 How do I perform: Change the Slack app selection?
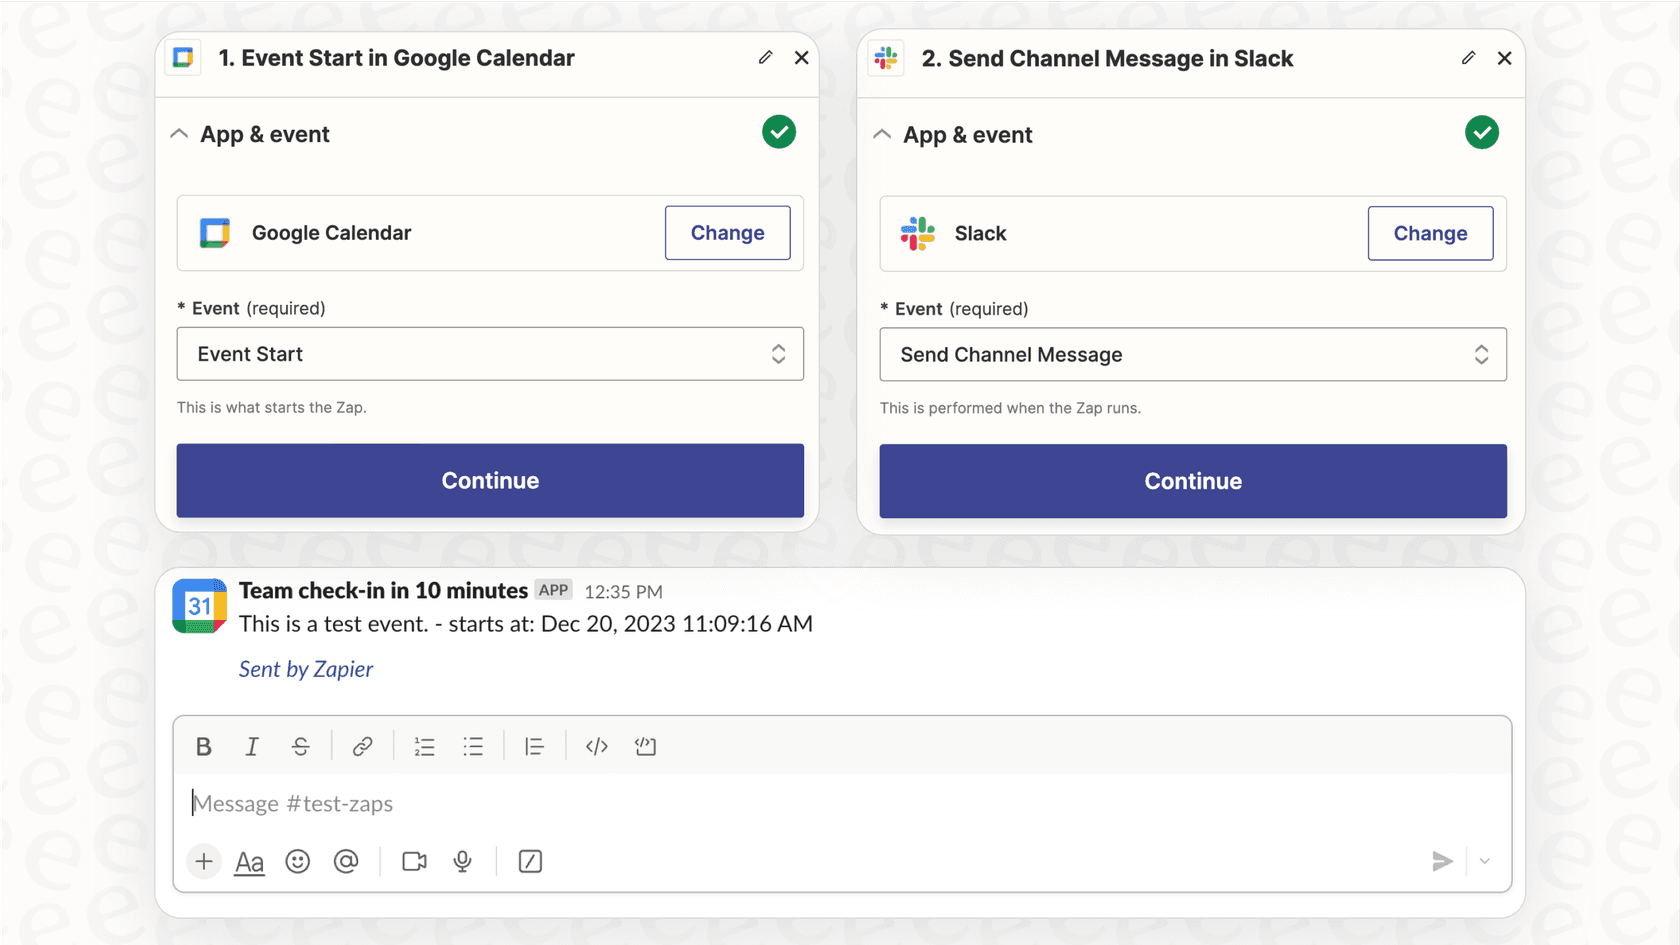click(1430, 233)
